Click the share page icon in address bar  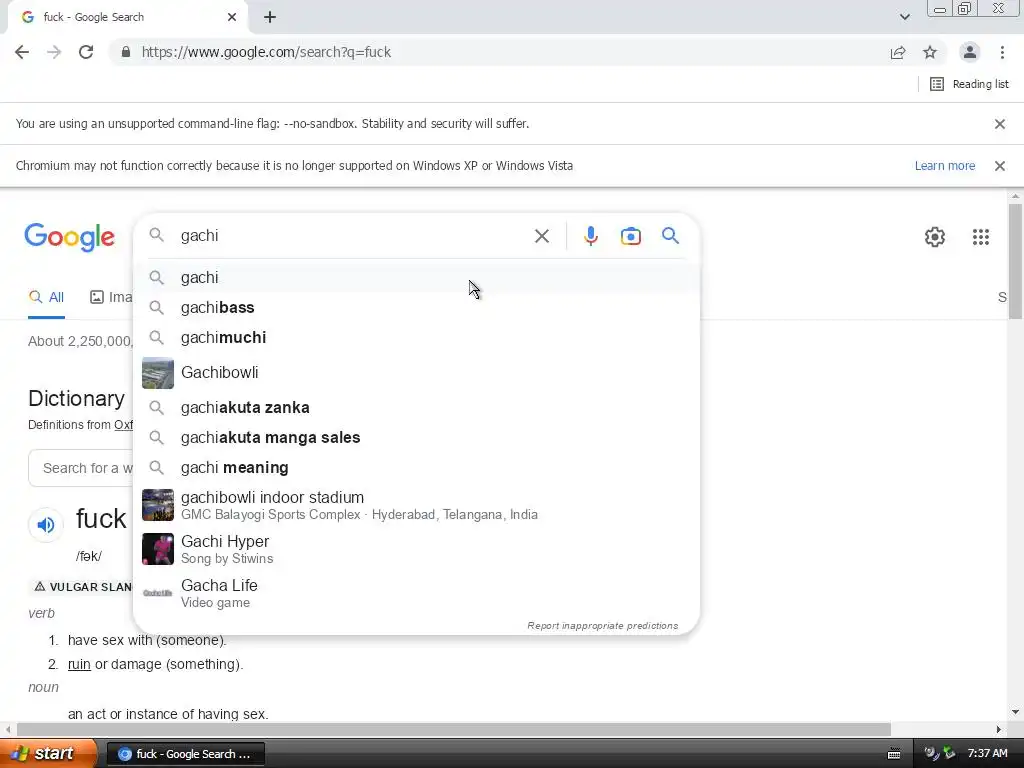(x=898, y=52)
